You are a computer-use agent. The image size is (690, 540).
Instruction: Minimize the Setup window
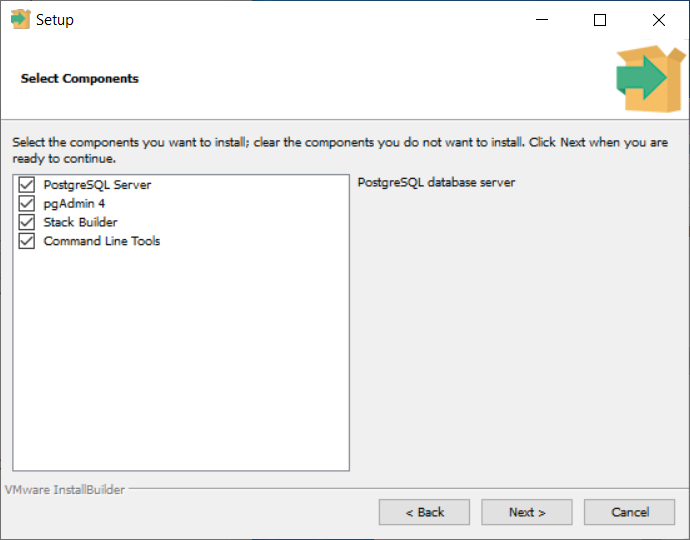[542, 20]
